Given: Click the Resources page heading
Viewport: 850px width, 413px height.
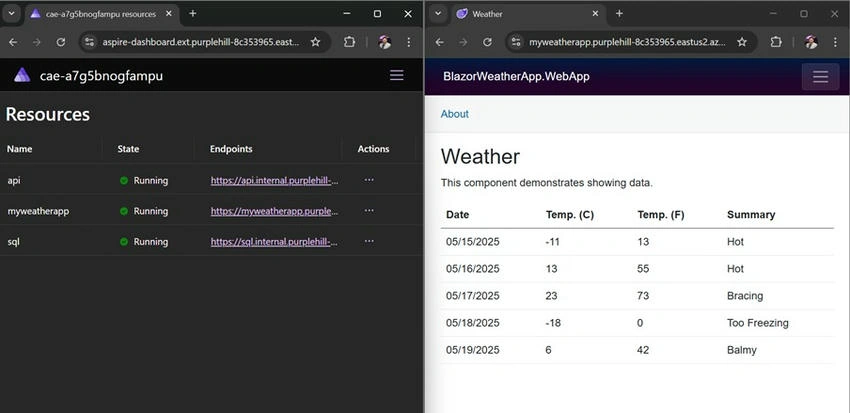Looking at the screenshot, I should point(48,114).
